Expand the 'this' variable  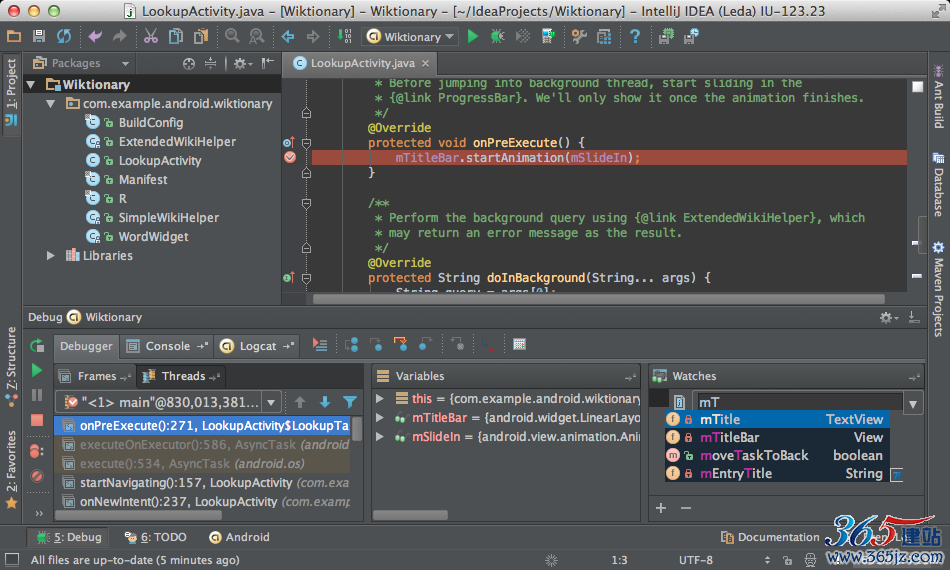point(380,399)
